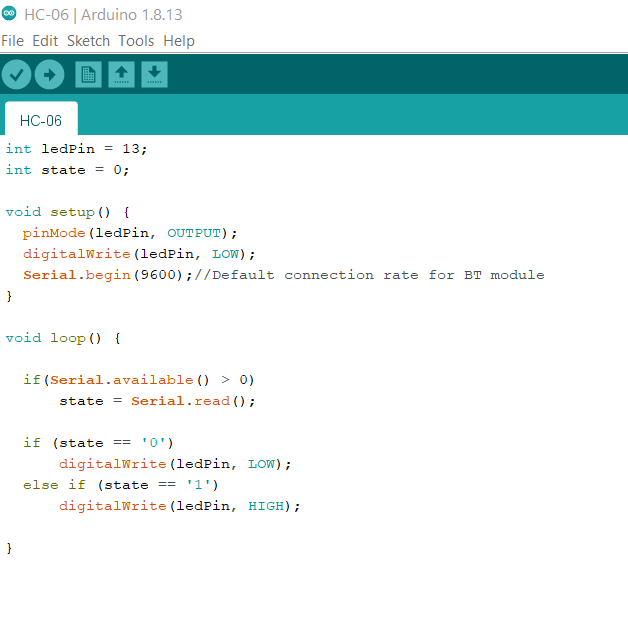The width and height of the screenshot is (628, 641).
Task: Click 'Serial.begin(9600);' in the code
Action: coord(108,275)
